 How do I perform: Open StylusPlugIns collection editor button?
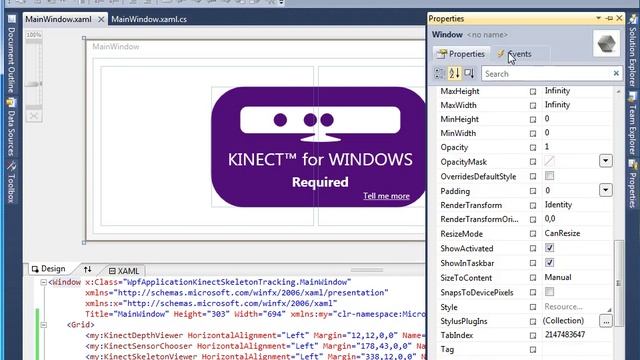click(606, 321)
